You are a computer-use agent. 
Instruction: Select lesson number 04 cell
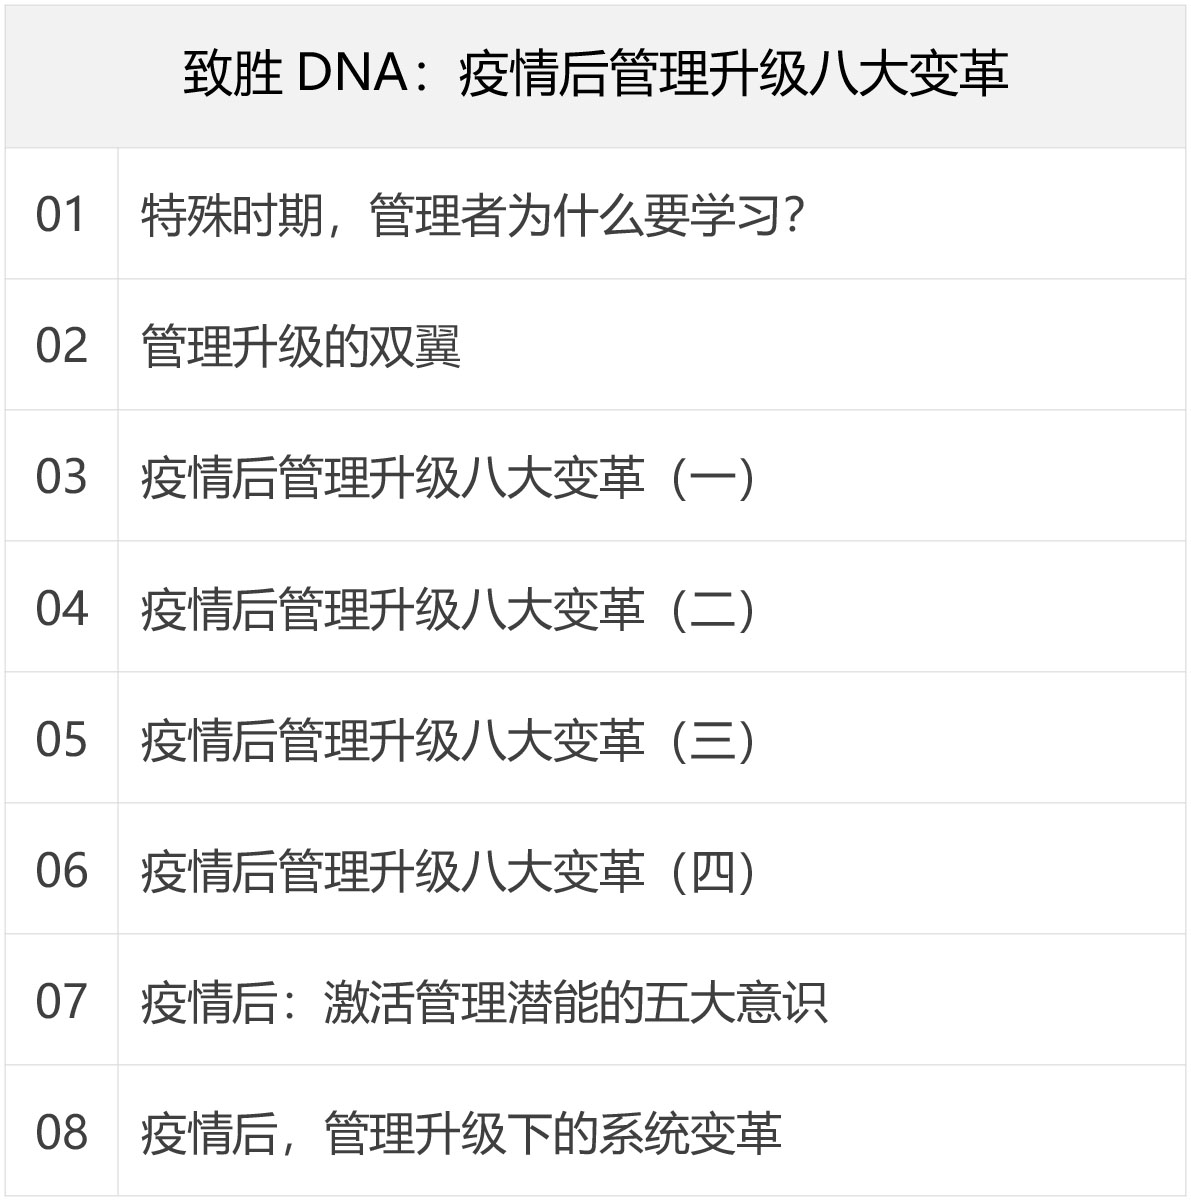[61, 608]
